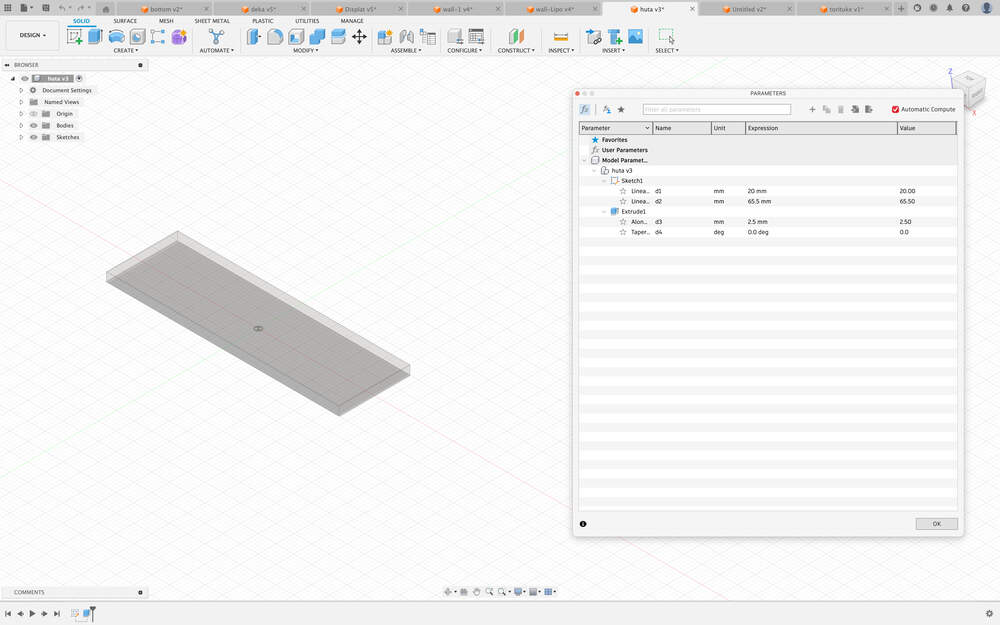Open the Design workspace dropdown
1000x625 pixels.
(x=33, y=35)
